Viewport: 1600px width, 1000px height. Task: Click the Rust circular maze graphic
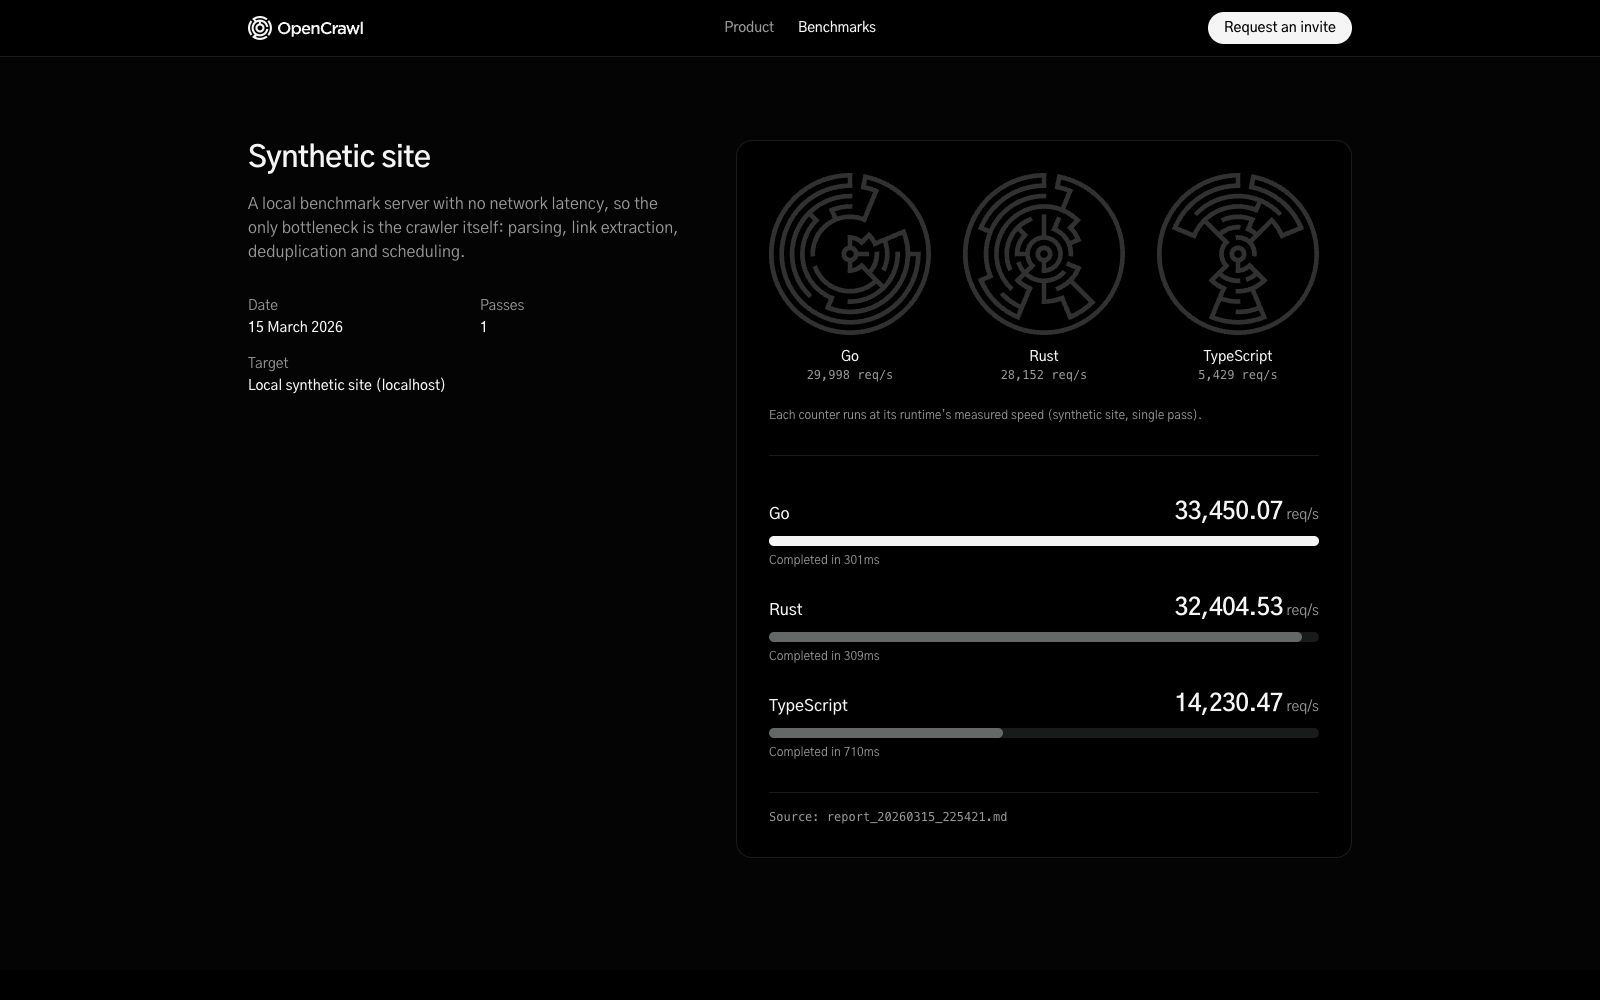tap(1044, 254)
